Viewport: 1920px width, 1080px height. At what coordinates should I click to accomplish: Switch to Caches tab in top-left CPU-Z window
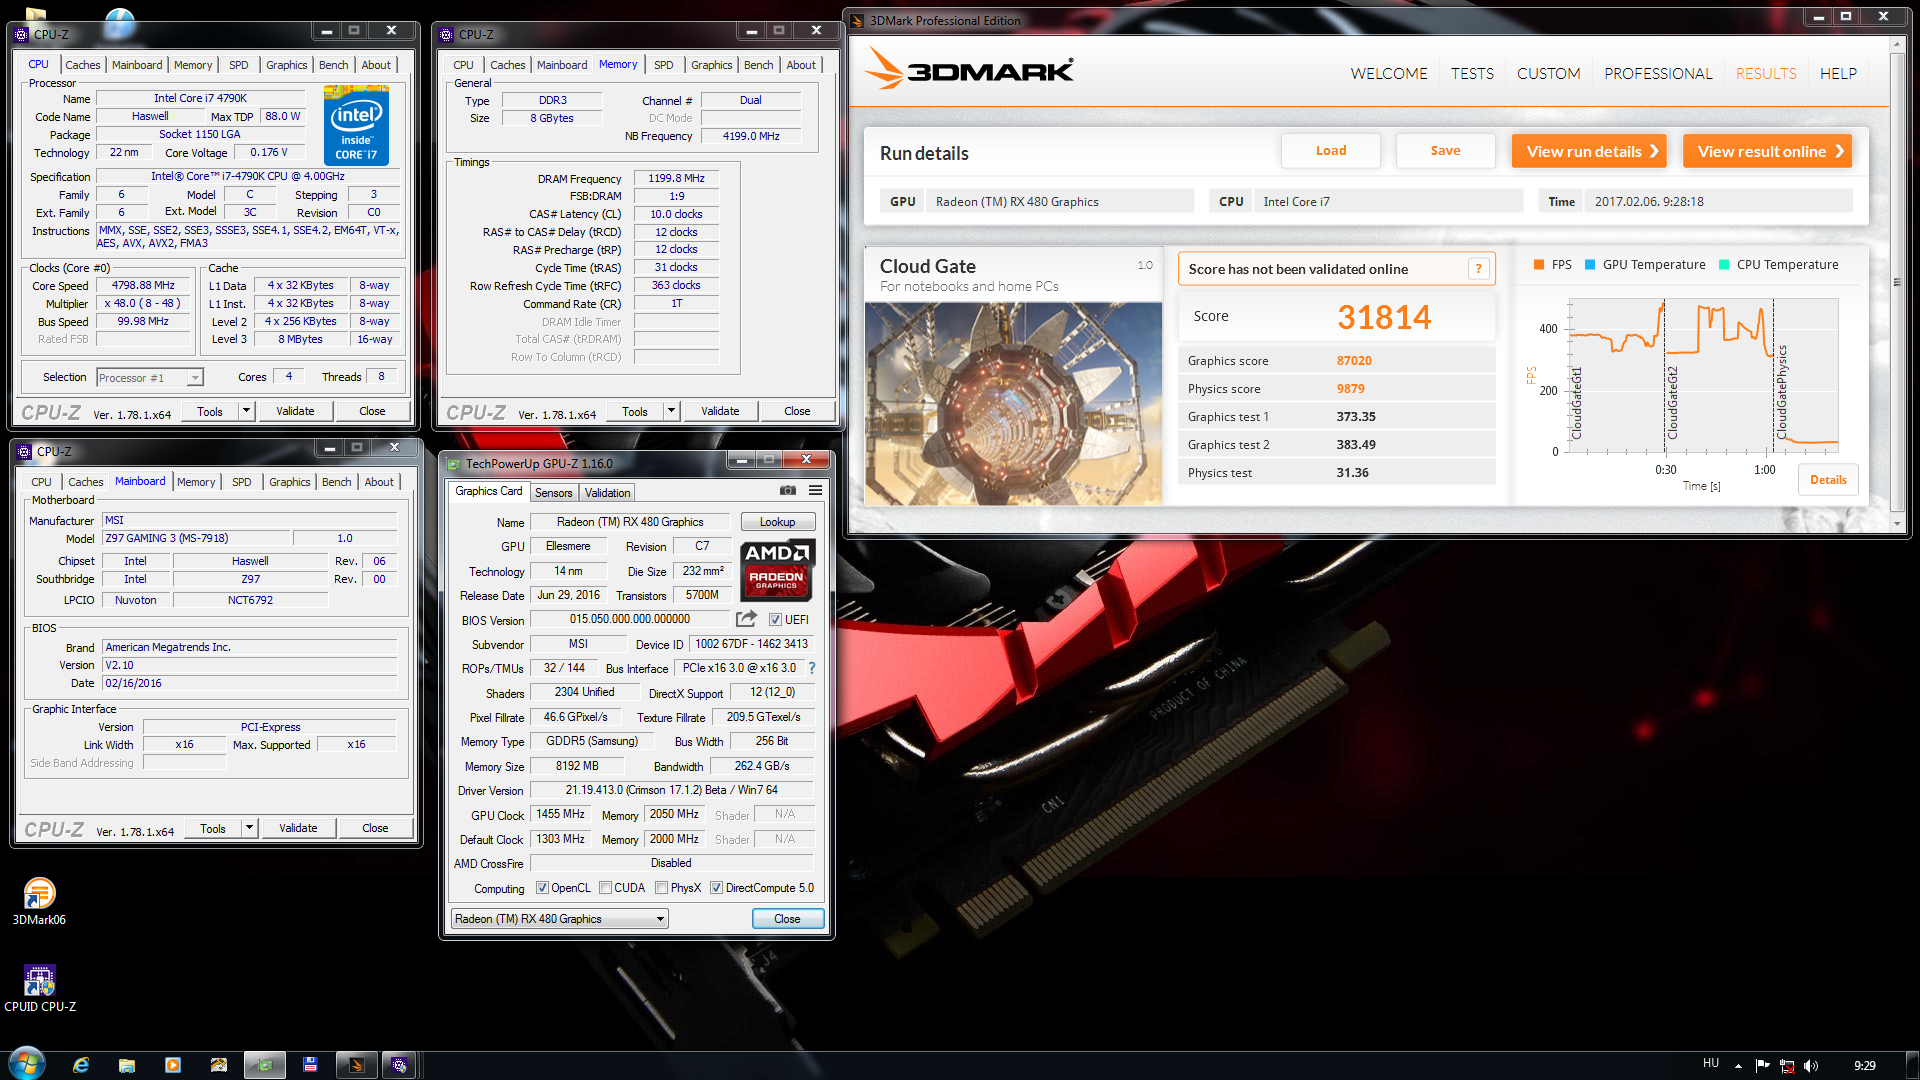83,65
